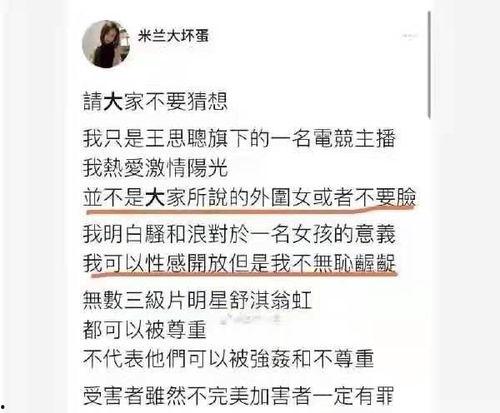Image resolution: width=500 pixels, height=413 pixels.
Task: Click the blurred smudge right of 都可以被尊重
Action: (252, 320)
